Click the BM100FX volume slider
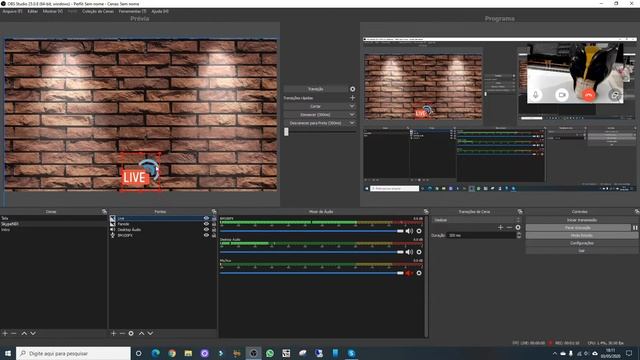Viewport: 640px width, 360px height. [312, 231]
